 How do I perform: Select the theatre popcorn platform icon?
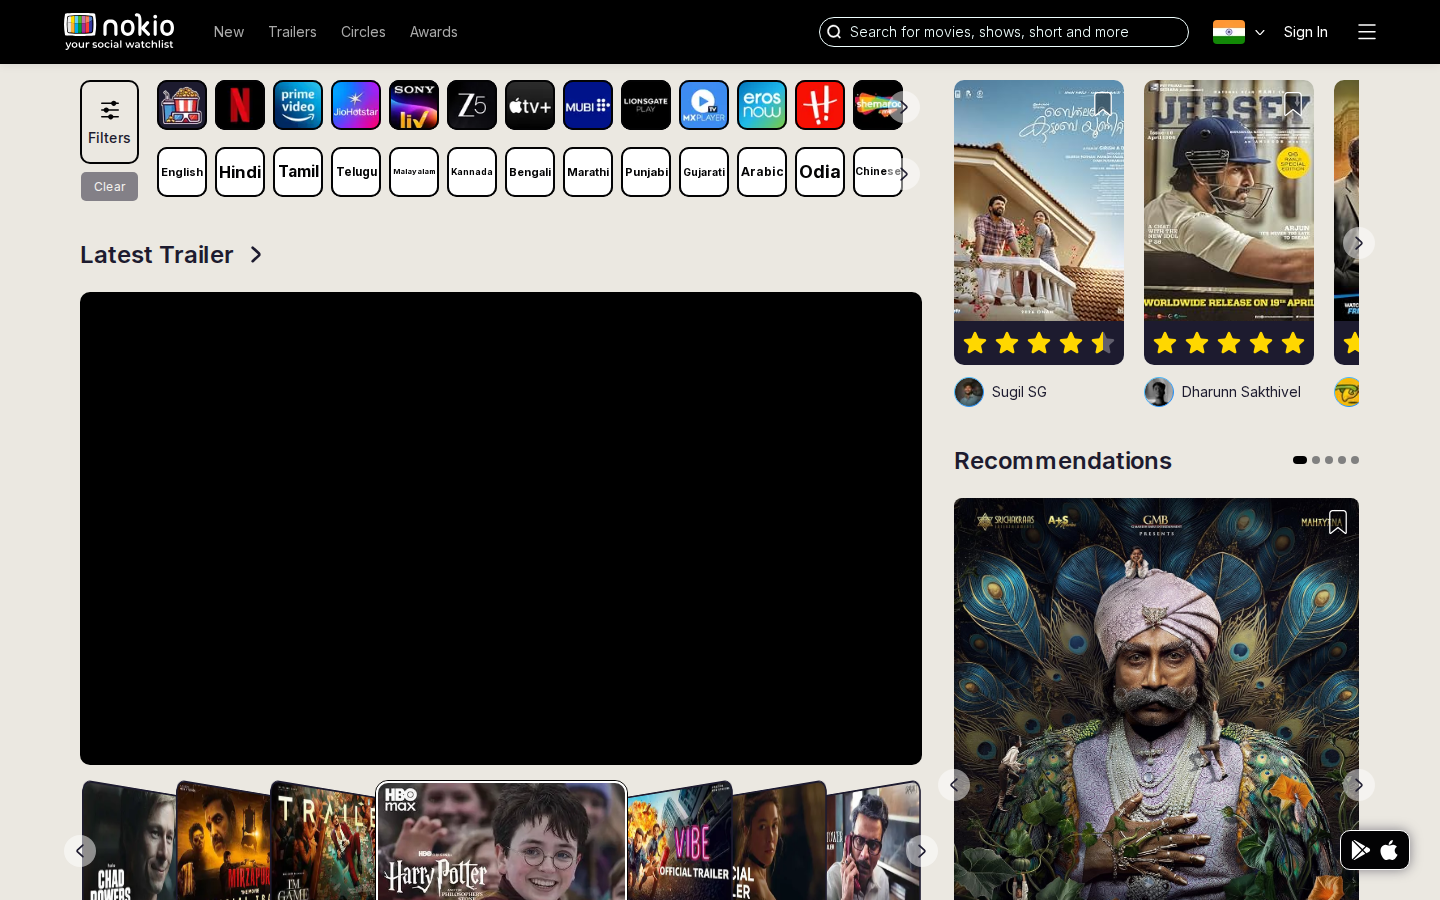tap(182, 105)
